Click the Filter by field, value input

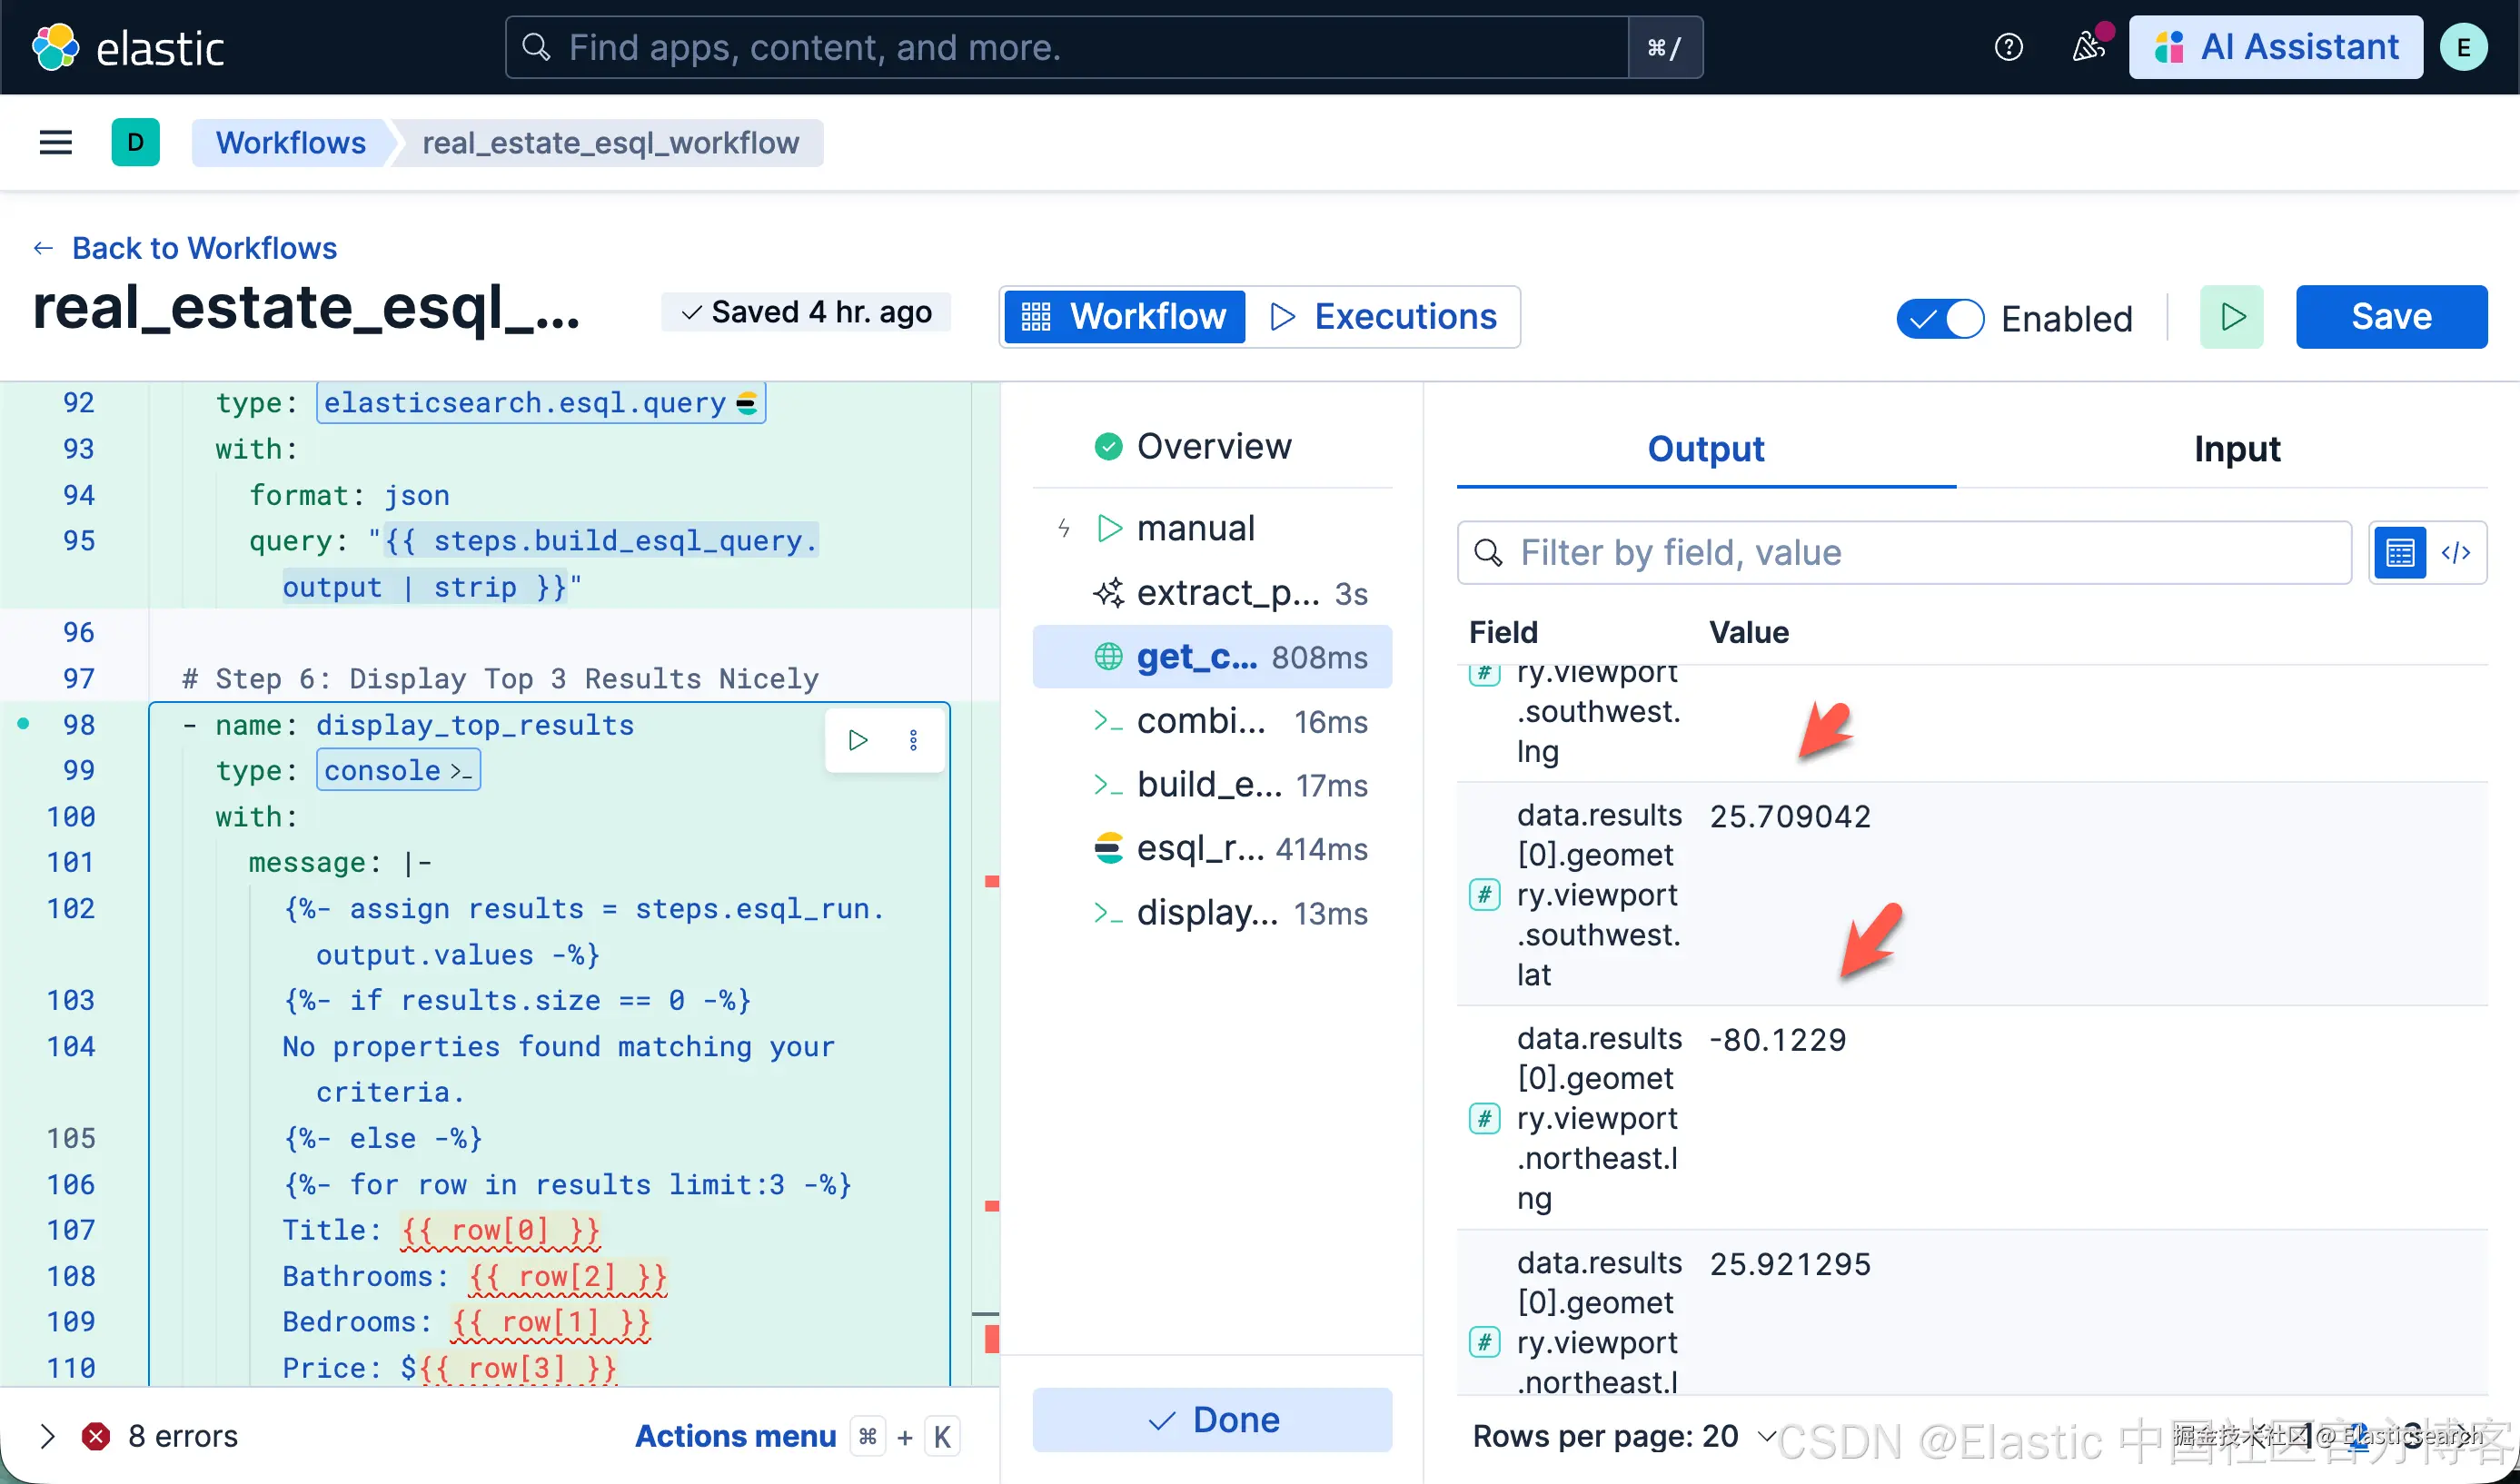[x=1904, y=553]
